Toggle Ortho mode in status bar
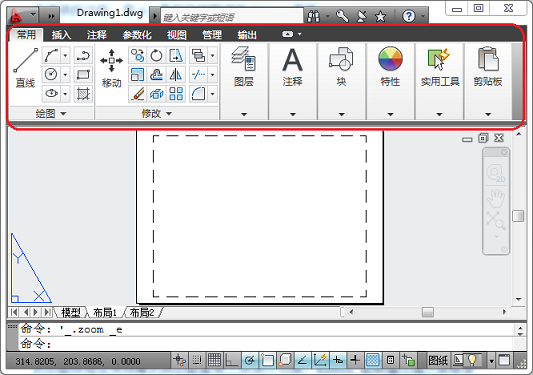The image size is (533, 375). point(232,360)
